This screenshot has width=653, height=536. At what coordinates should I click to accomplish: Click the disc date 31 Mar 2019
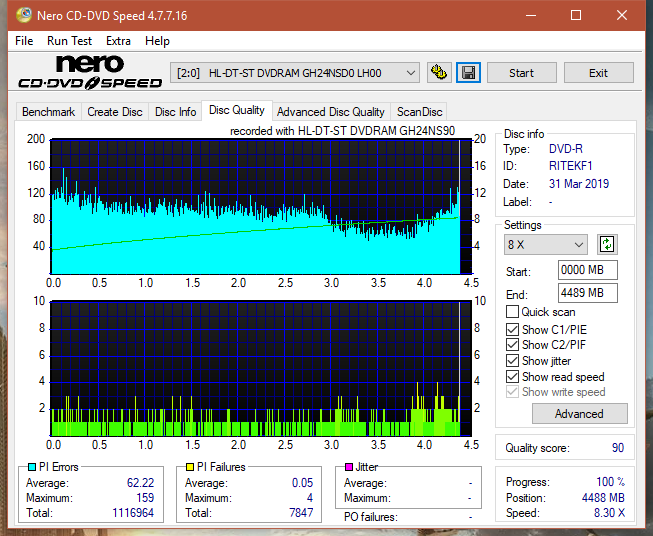[578, 184]
